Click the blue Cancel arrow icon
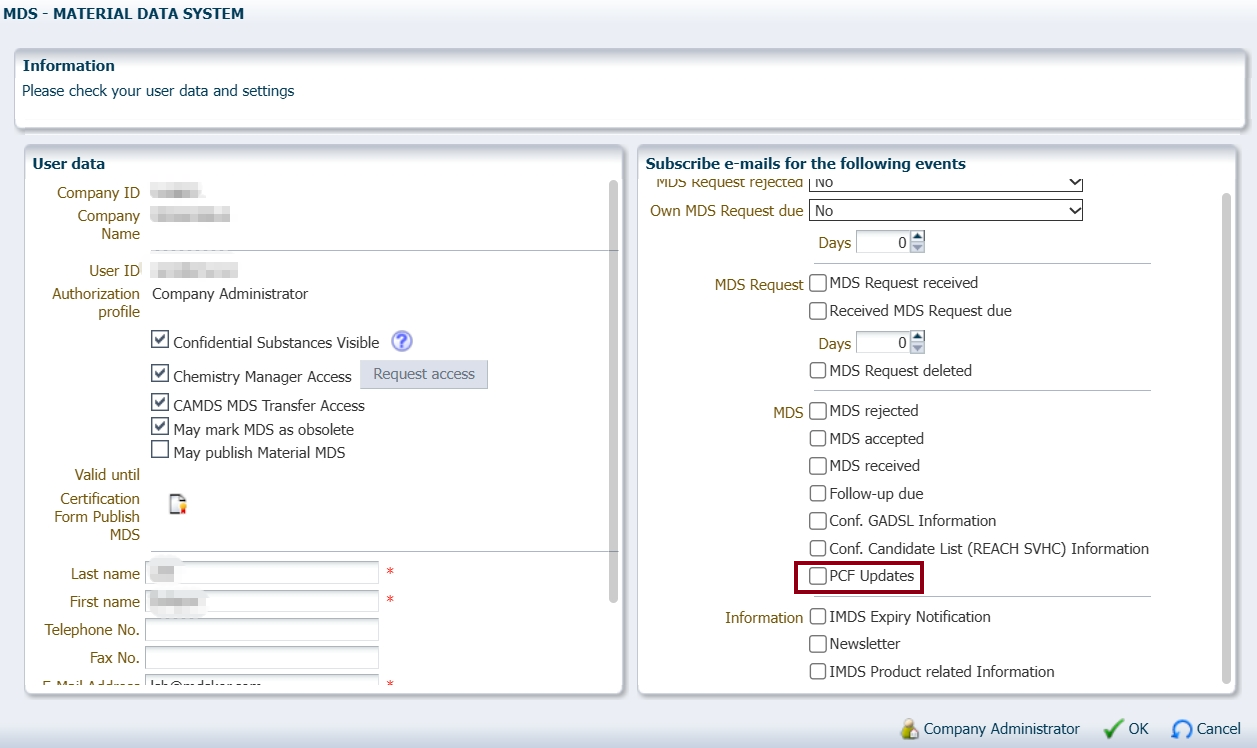Viewport: 1257px width, 748px height. pos(1182,729)
